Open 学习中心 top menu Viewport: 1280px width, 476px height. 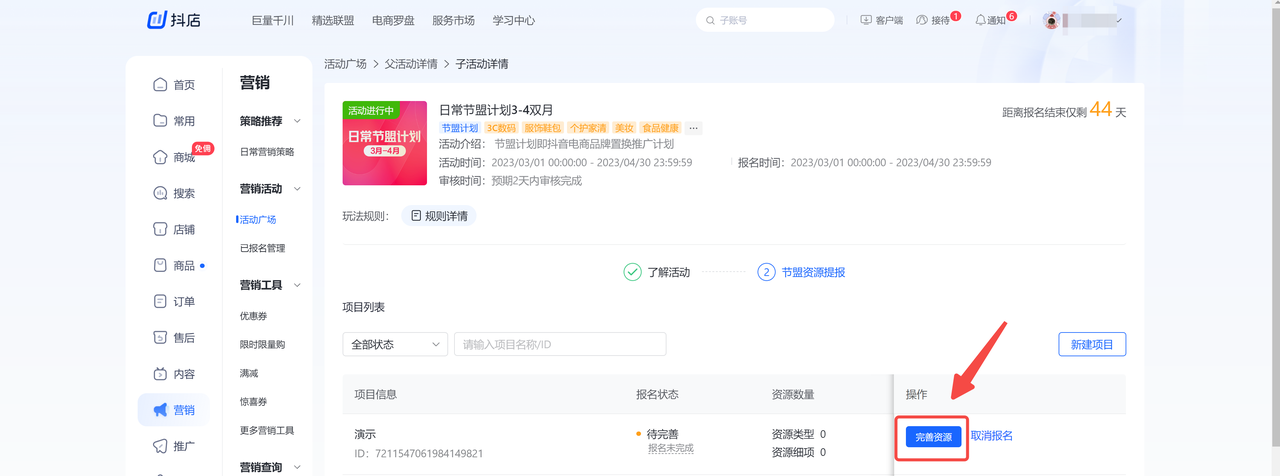pos(514,20)
